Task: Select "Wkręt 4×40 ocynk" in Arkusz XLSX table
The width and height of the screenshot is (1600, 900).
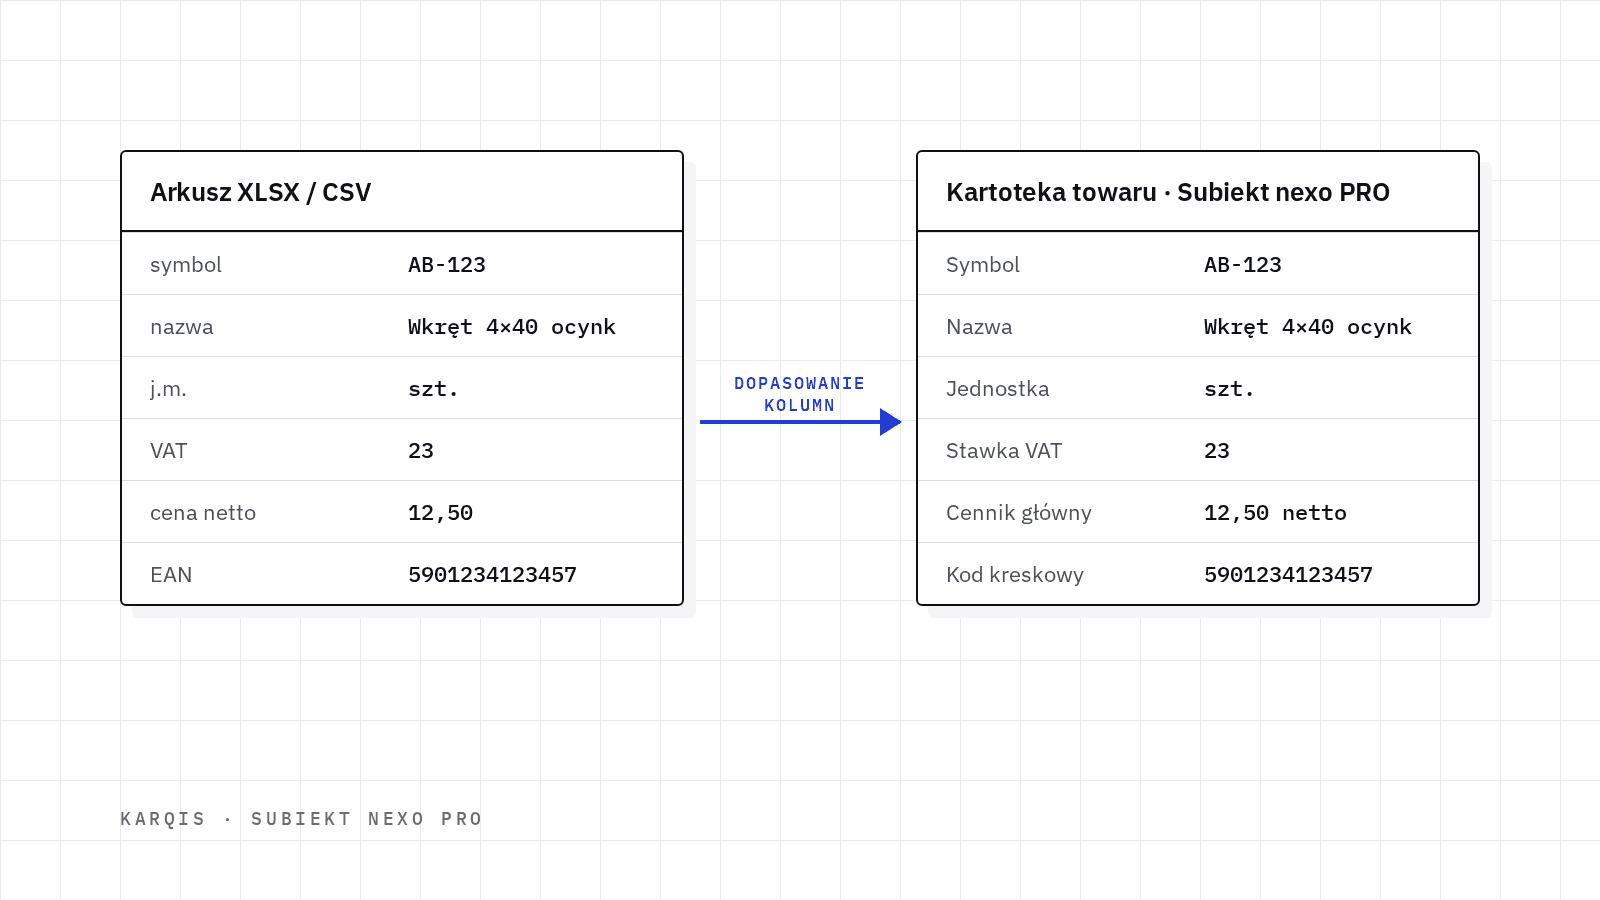Action: (512, 327)
